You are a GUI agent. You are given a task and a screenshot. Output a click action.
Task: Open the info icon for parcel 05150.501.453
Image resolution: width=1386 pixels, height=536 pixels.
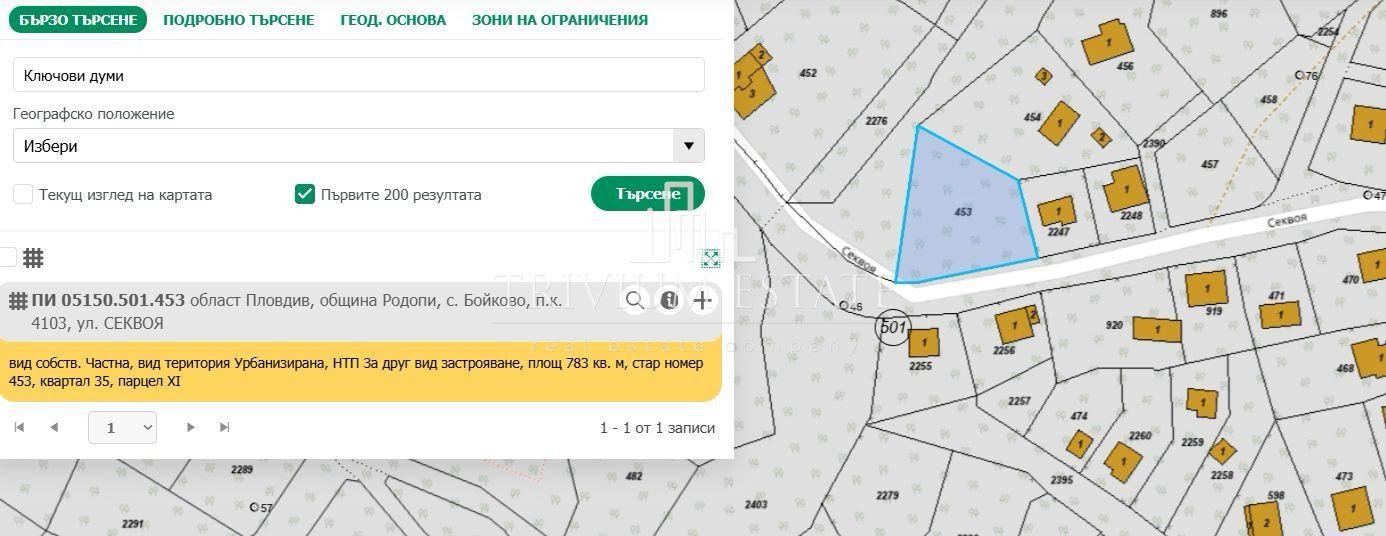point(669,300)
